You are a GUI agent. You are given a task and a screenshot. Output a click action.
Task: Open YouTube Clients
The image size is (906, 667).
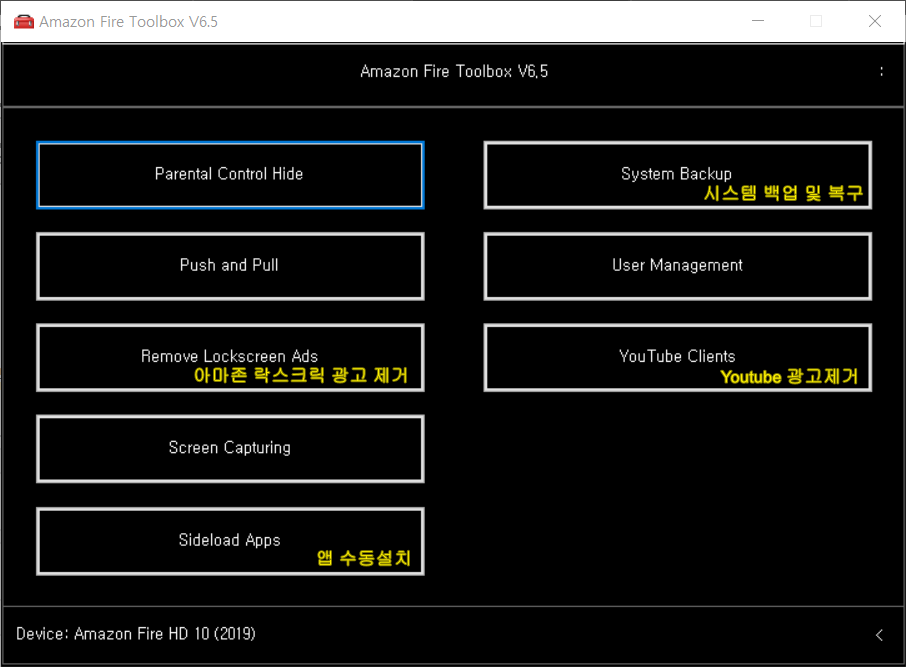(677, 357)
